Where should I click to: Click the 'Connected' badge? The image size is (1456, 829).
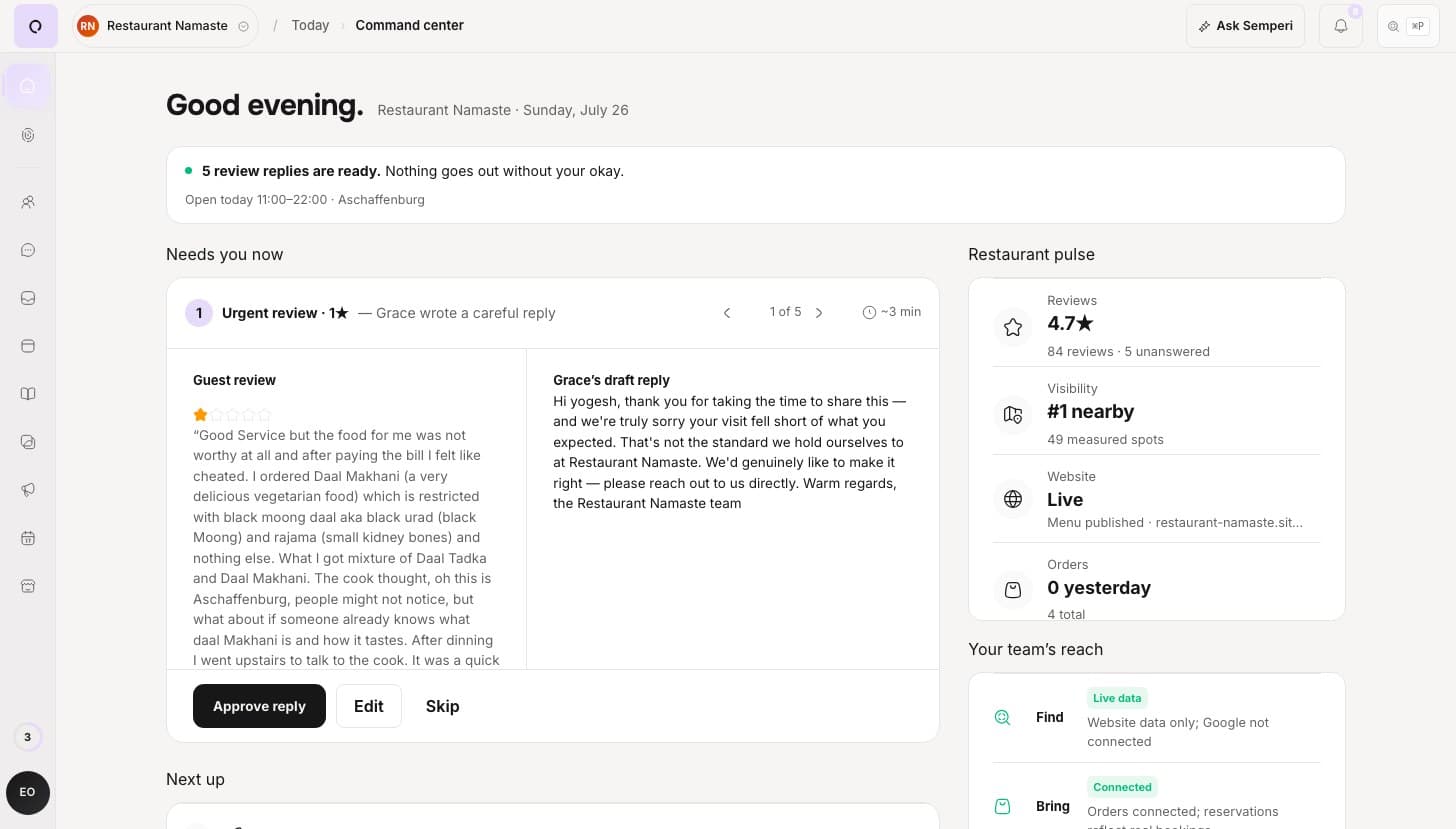coord(1122,787)
